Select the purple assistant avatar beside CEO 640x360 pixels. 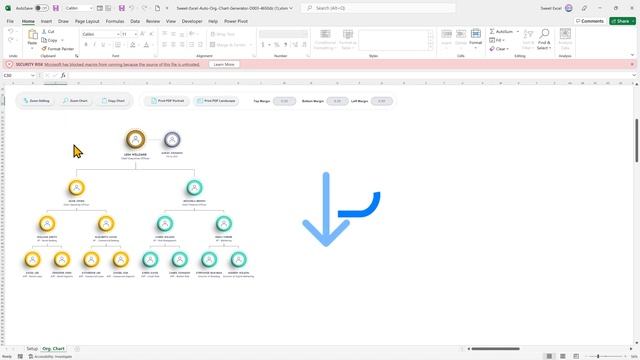coord(172,140)
